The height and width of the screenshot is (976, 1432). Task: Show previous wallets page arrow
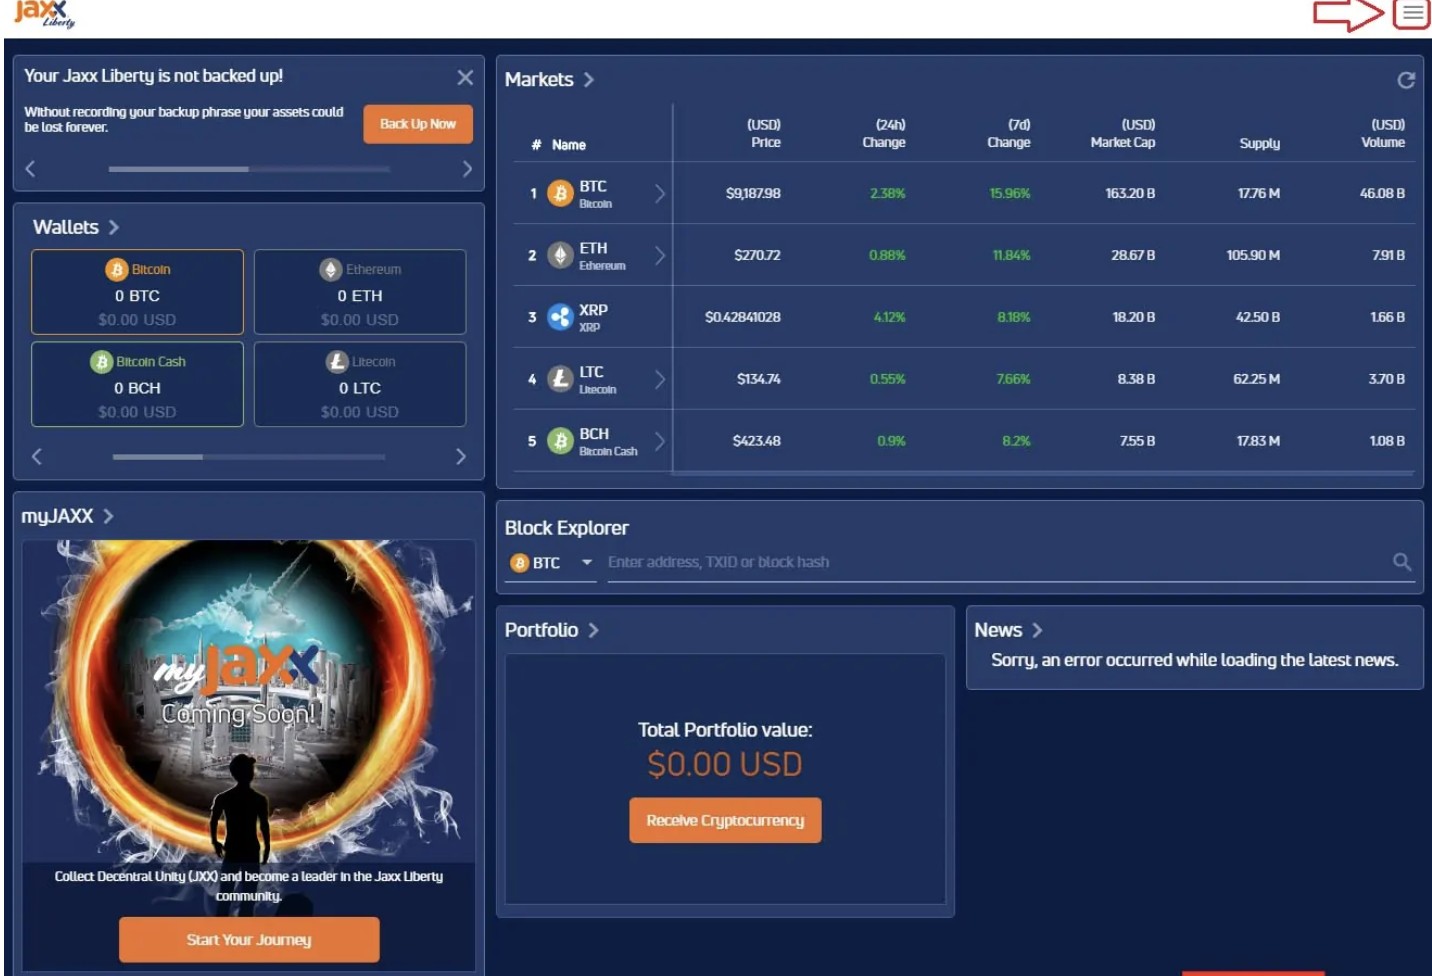click(37, 456)
